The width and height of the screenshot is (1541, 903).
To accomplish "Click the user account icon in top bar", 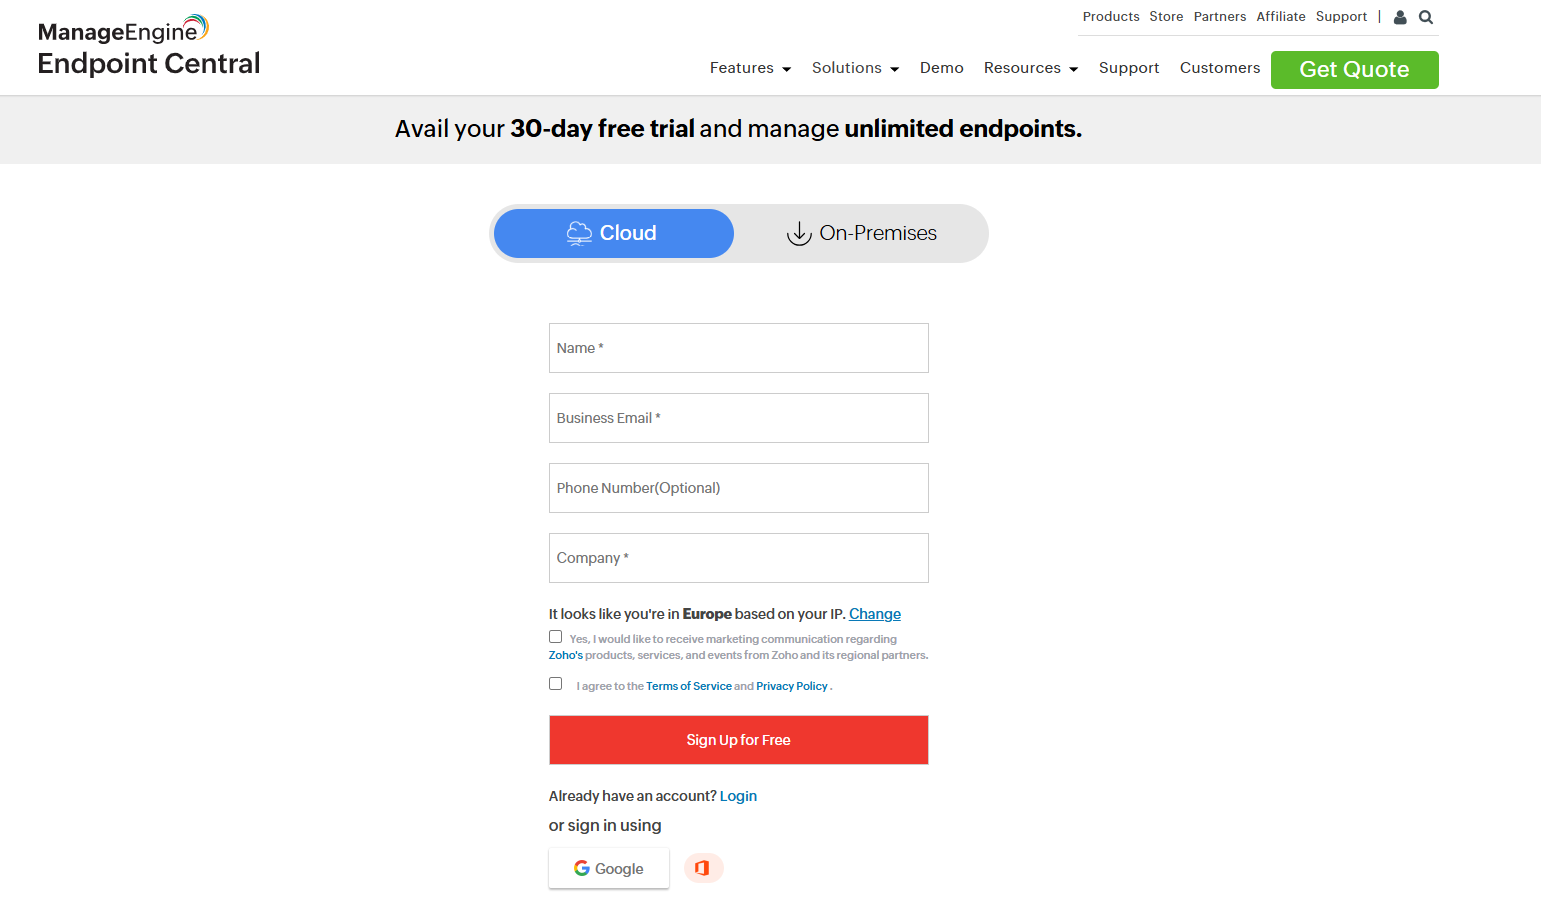I will pos(1400,17).
